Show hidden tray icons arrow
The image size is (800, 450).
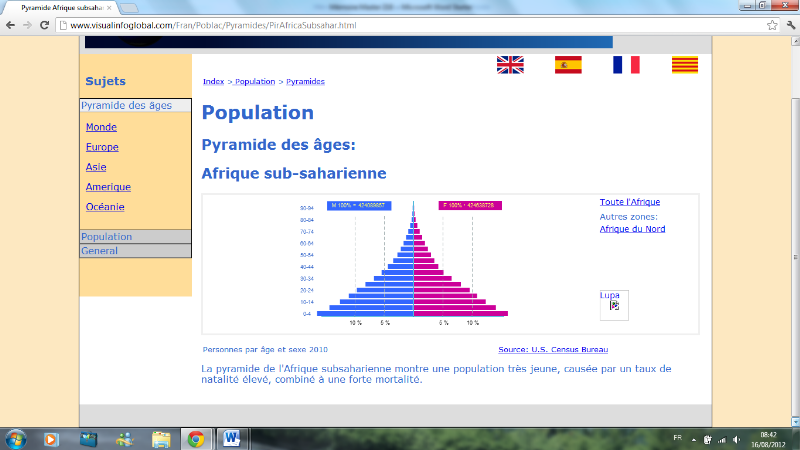[x=694, y=439]
